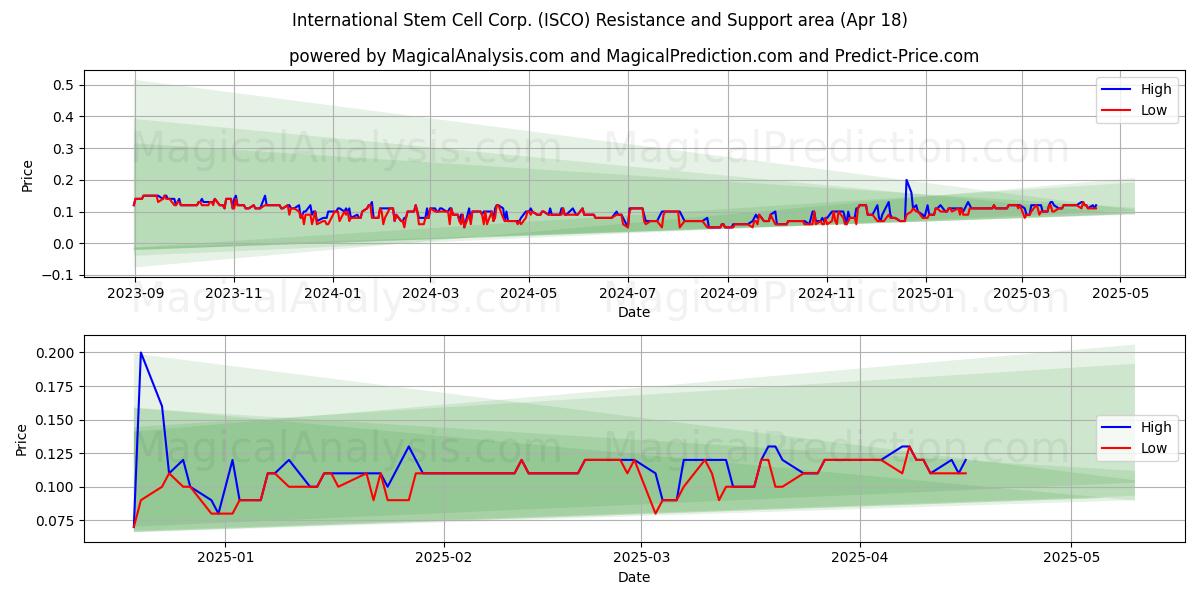Click the late-December price spike in top chart
This screenshot has height=600, width=1200.
(906, 181)
